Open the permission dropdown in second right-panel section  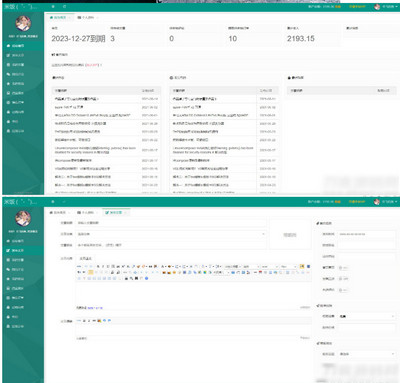pos(367,316)
